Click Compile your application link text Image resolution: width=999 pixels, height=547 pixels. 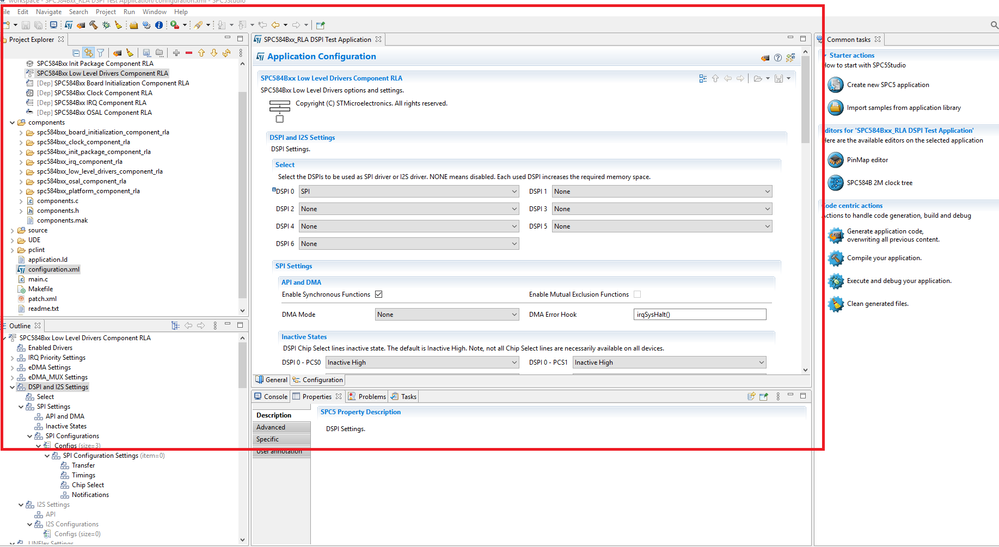884,258
